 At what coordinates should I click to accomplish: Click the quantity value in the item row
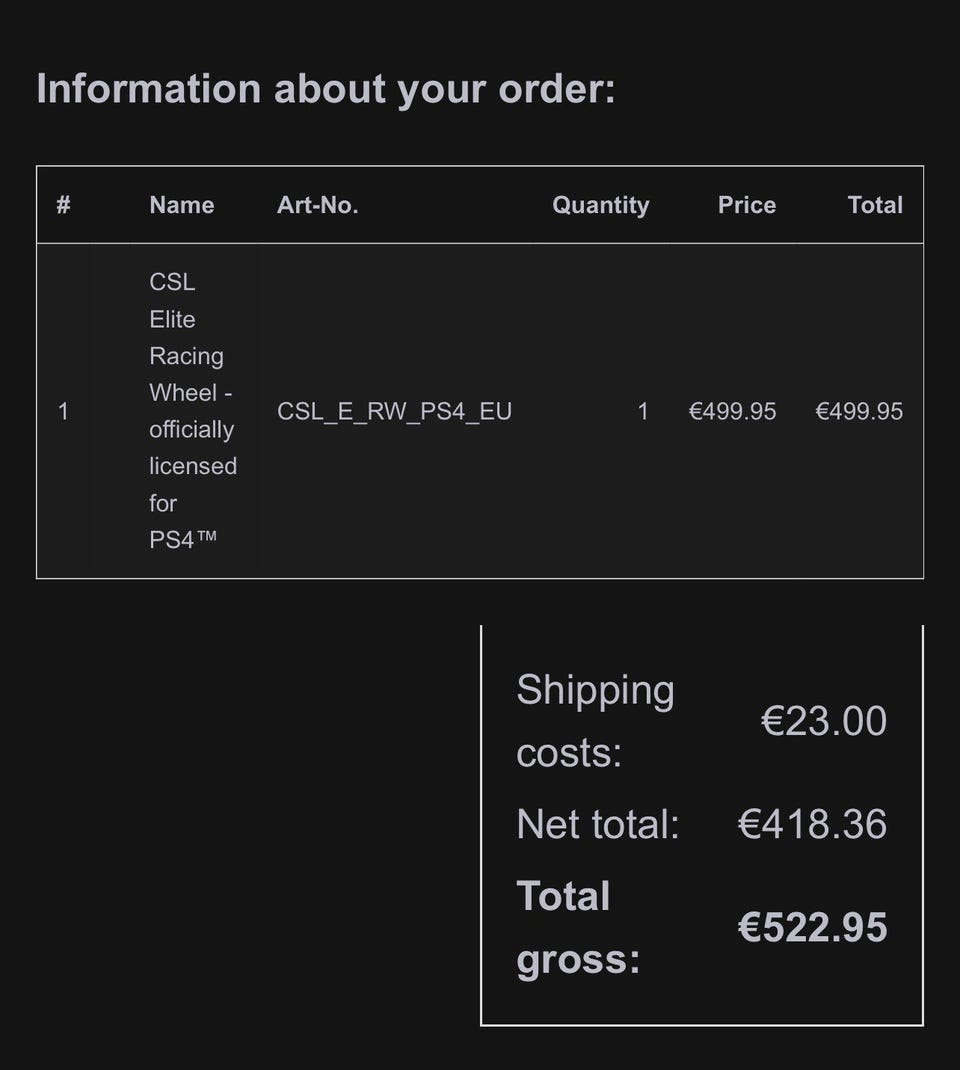(643, 411)
